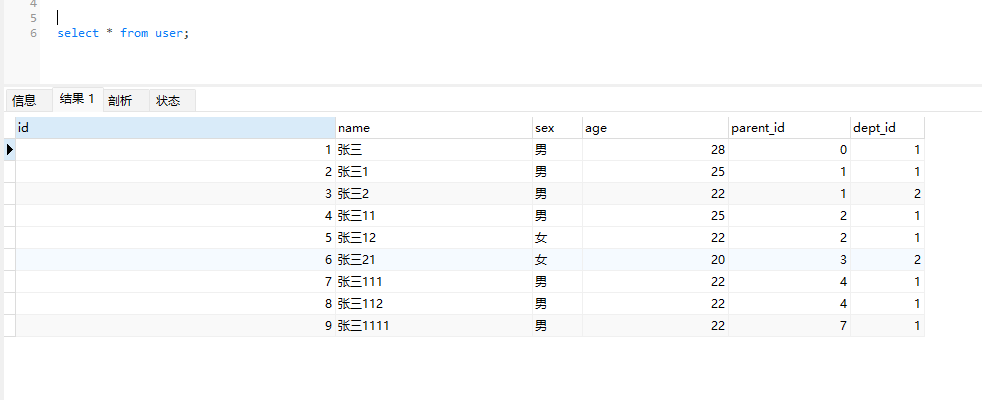Click age value 28 in 张三 row
This screenshot has width=982, height=400.
click(655, 150)
